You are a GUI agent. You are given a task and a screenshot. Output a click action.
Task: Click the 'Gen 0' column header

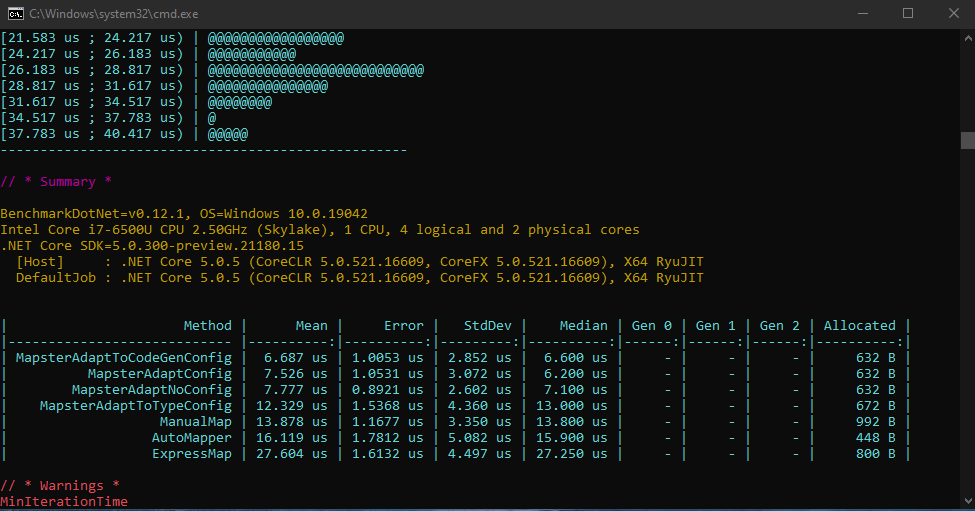[x=652, y=326]
